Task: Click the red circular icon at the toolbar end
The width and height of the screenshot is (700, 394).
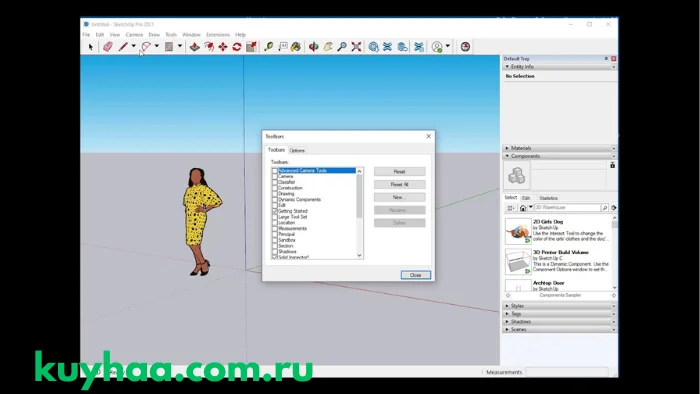Action: tap(465, 47)
